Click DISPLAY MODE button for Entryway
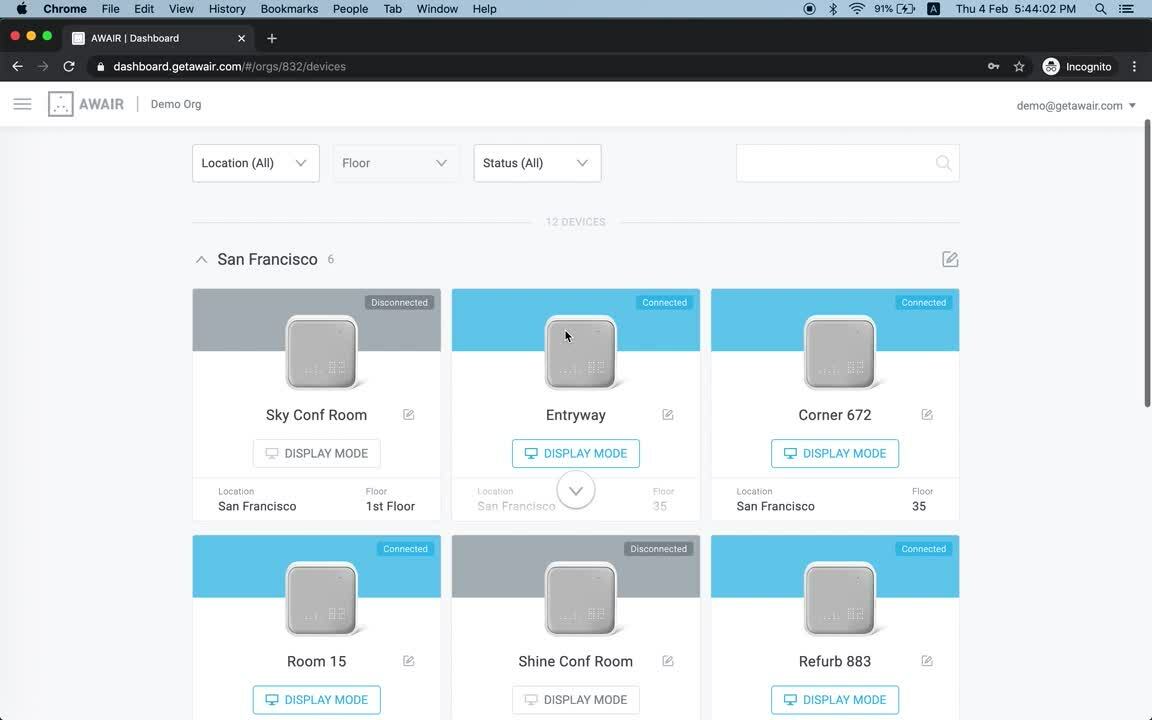The height and width of the screenshot is (720, 1152). 576,453
